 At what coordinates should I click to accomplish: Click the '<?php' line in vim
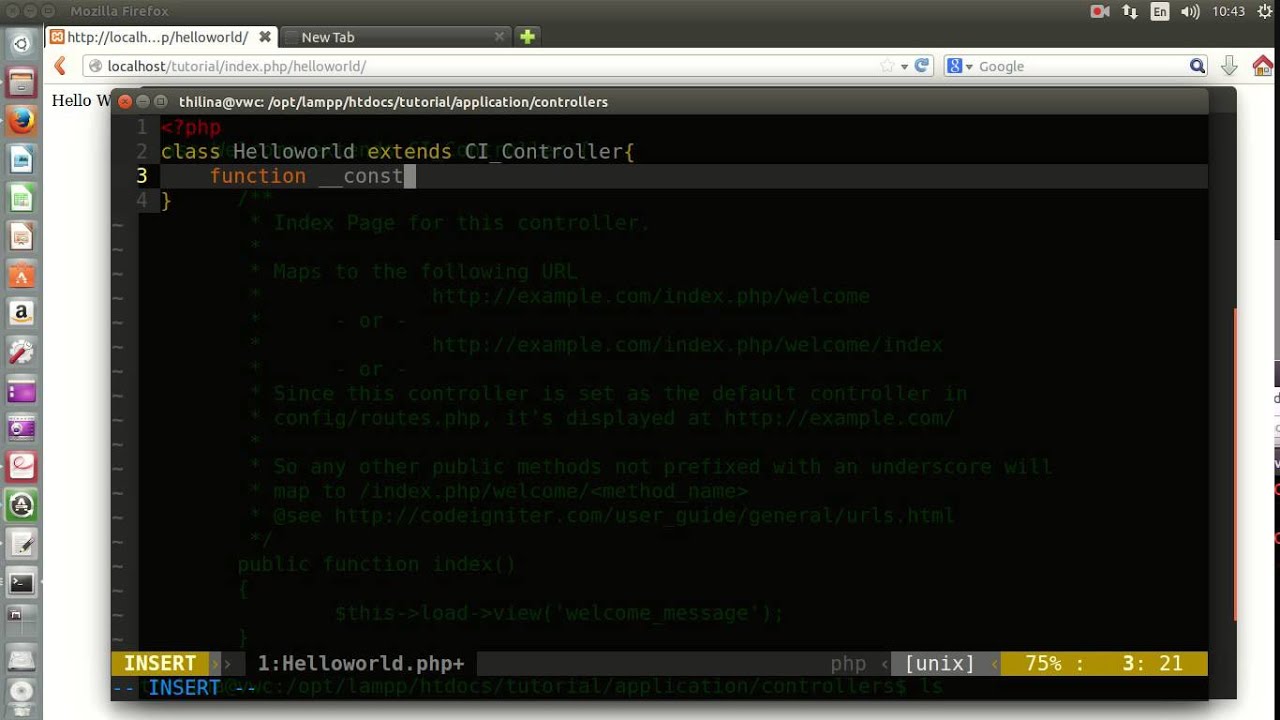point(190,127)
